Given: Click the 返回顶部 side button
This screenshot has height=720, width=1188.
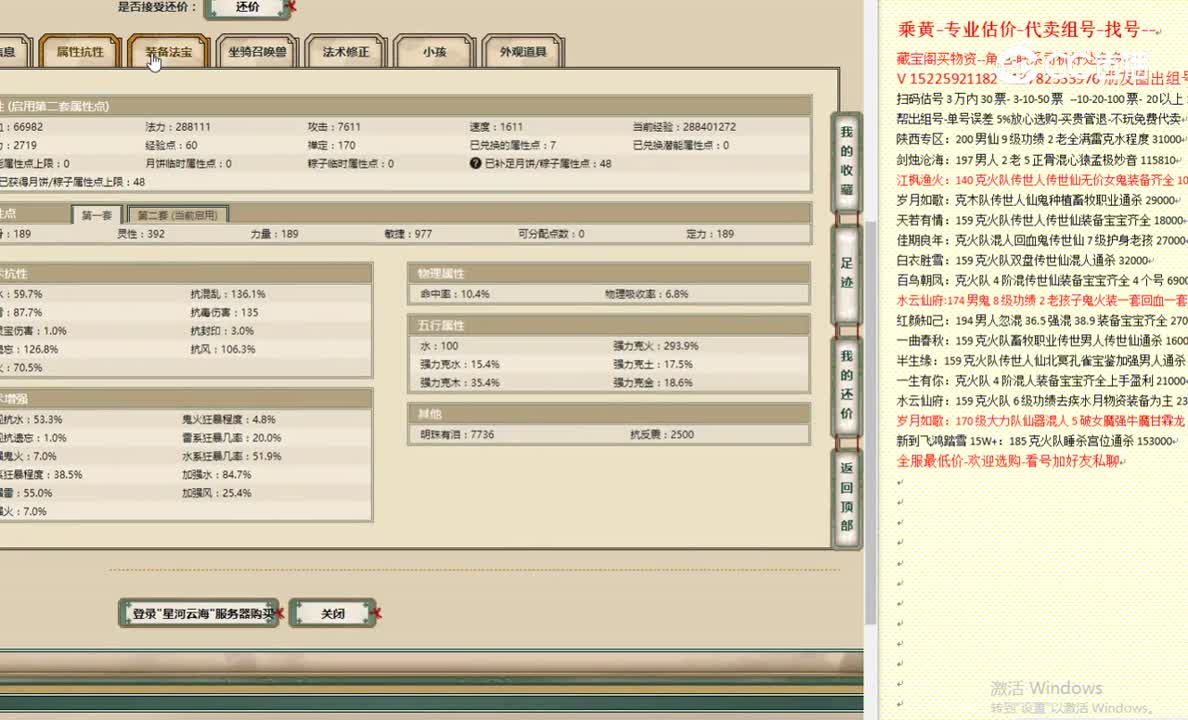Looking at the screenshot, I should point(846,497).
